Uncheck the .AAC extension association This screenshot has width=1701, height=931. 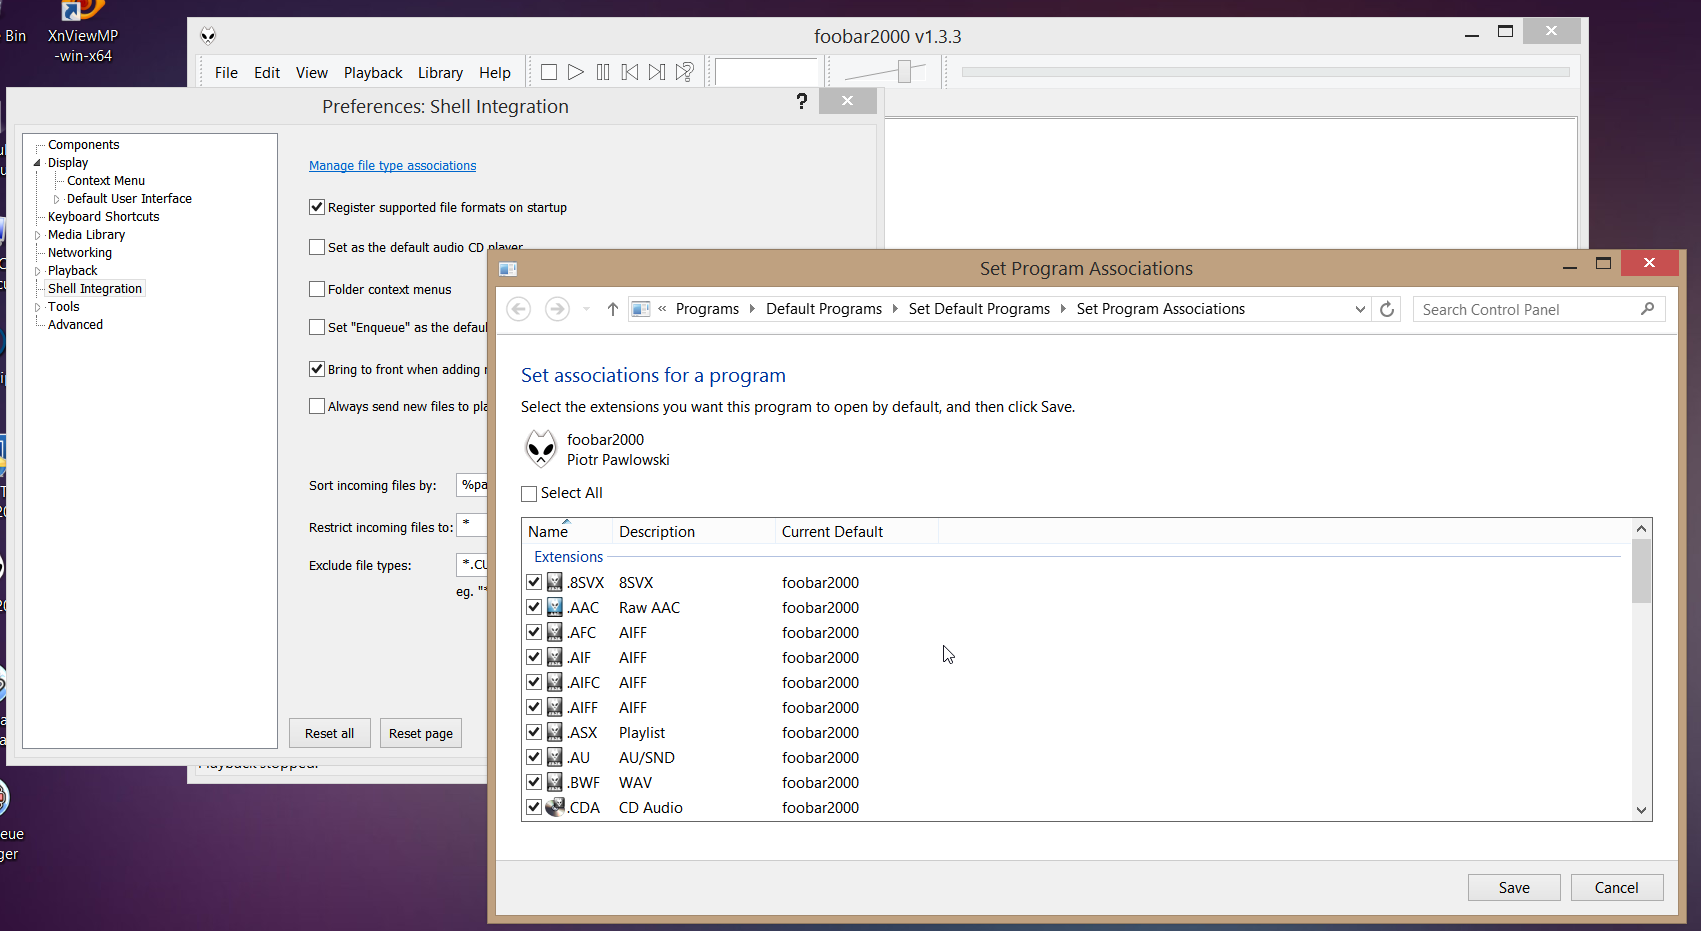point(534,607)
